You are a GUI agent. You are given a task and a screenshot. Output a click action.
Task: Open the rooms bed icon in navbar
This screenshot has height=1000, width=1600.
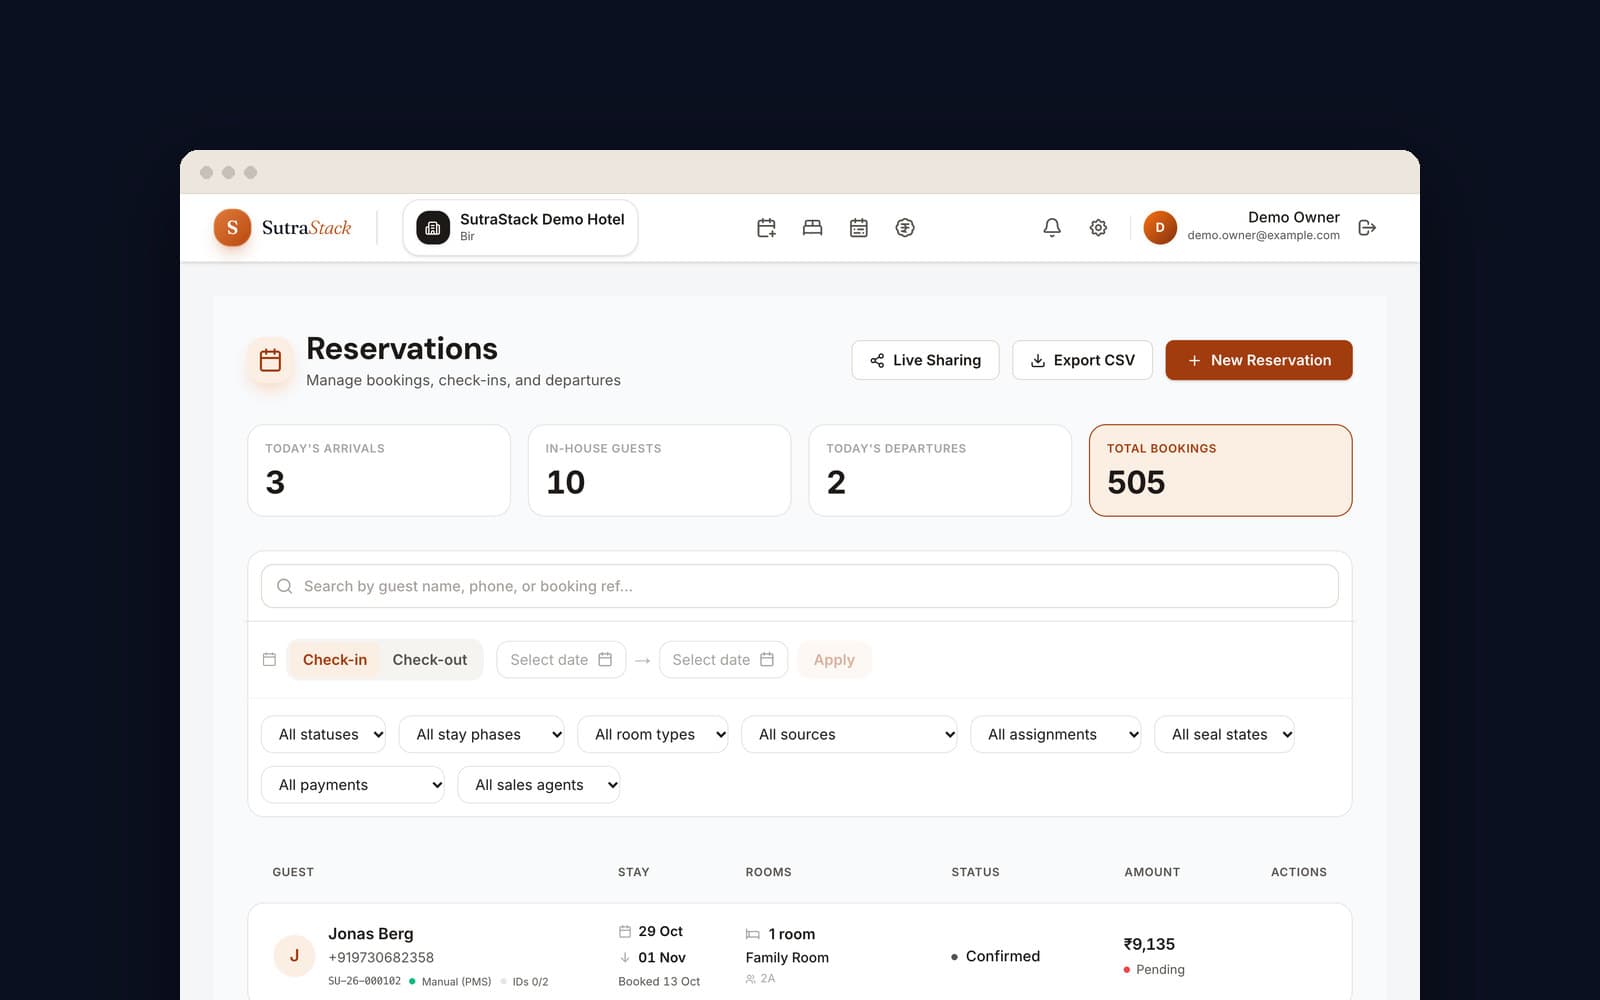[x=812, y=228]
